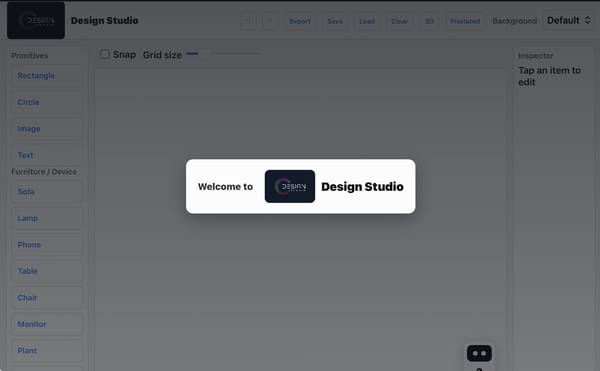
Task: Click the redo arrow button beside Export
Action: click(270, 21)
